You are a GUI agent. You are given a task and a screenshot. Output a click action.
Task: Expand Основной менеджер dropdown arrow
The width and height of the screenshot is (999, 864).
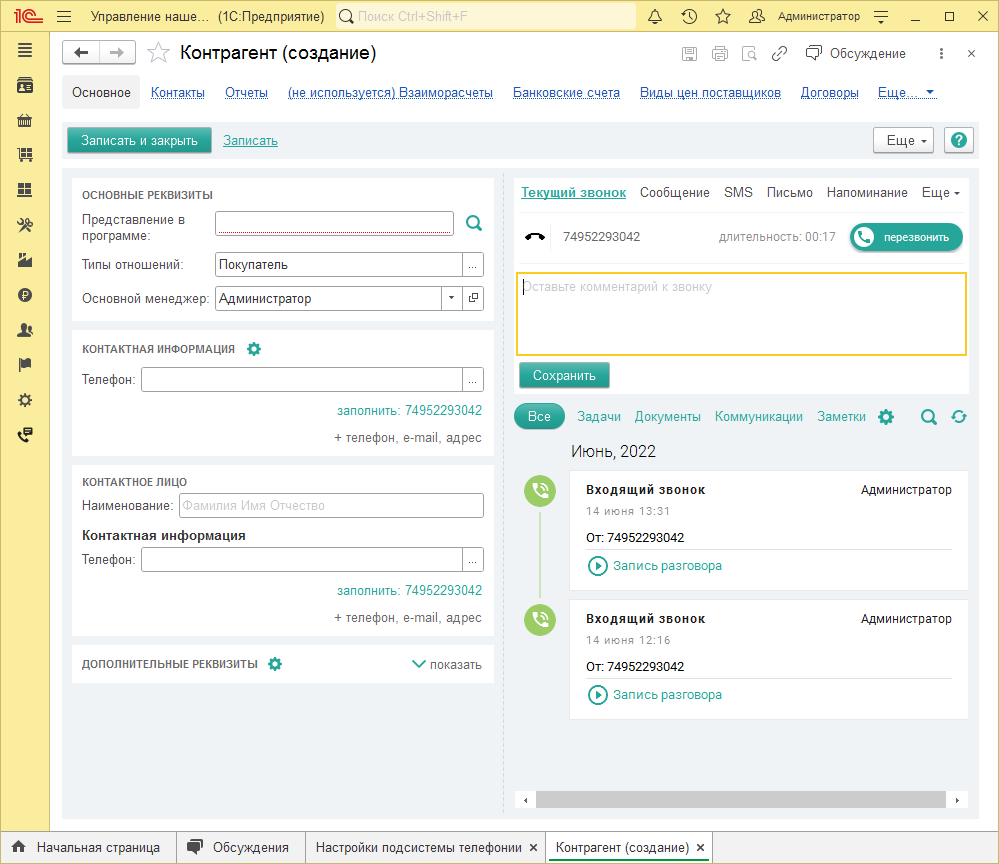click(451, 298)
